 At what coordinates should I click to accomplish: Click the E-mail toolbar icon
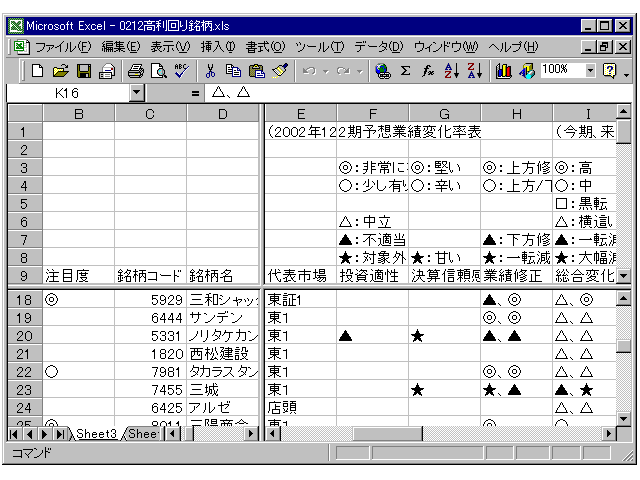click(x=107, y=71)
